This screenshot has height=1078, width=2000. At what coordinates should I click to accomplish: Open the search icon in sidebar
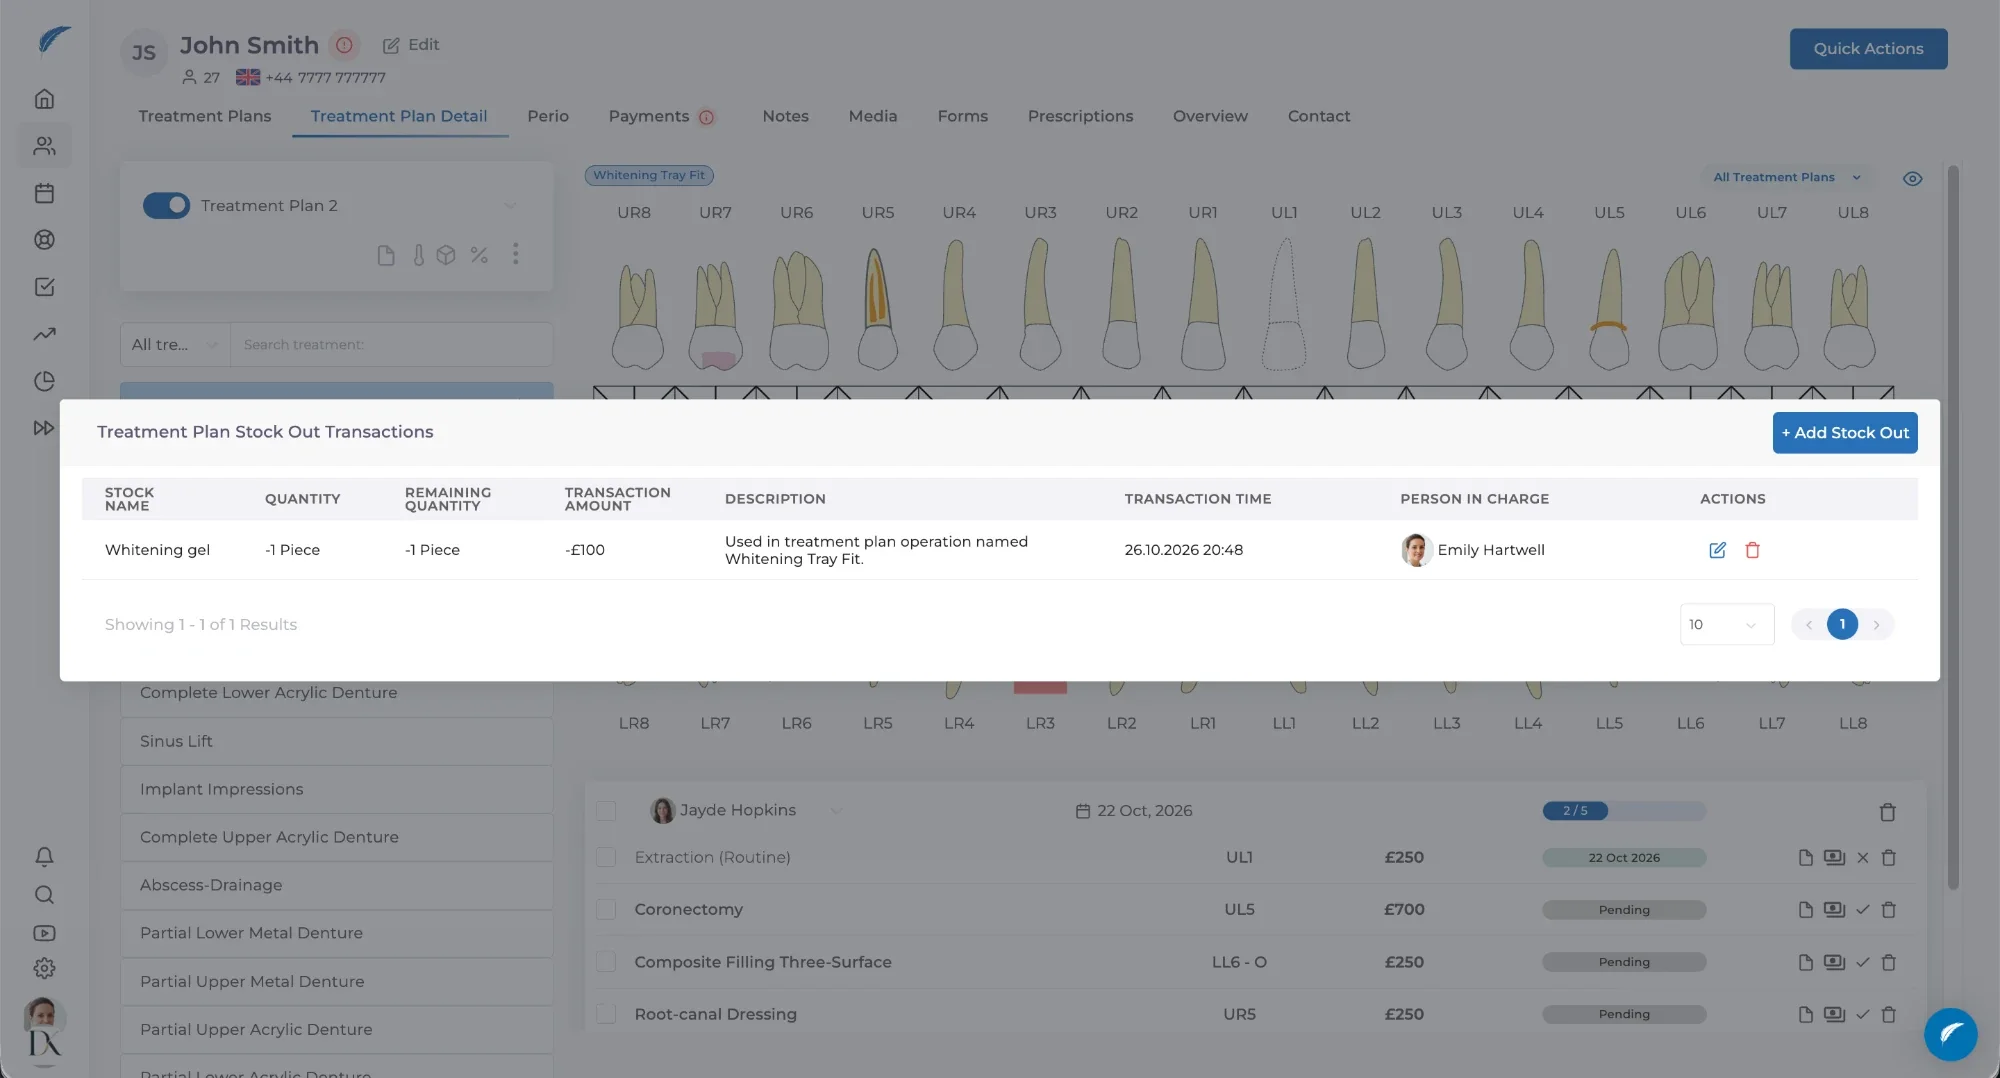click(x=44, y=895)
